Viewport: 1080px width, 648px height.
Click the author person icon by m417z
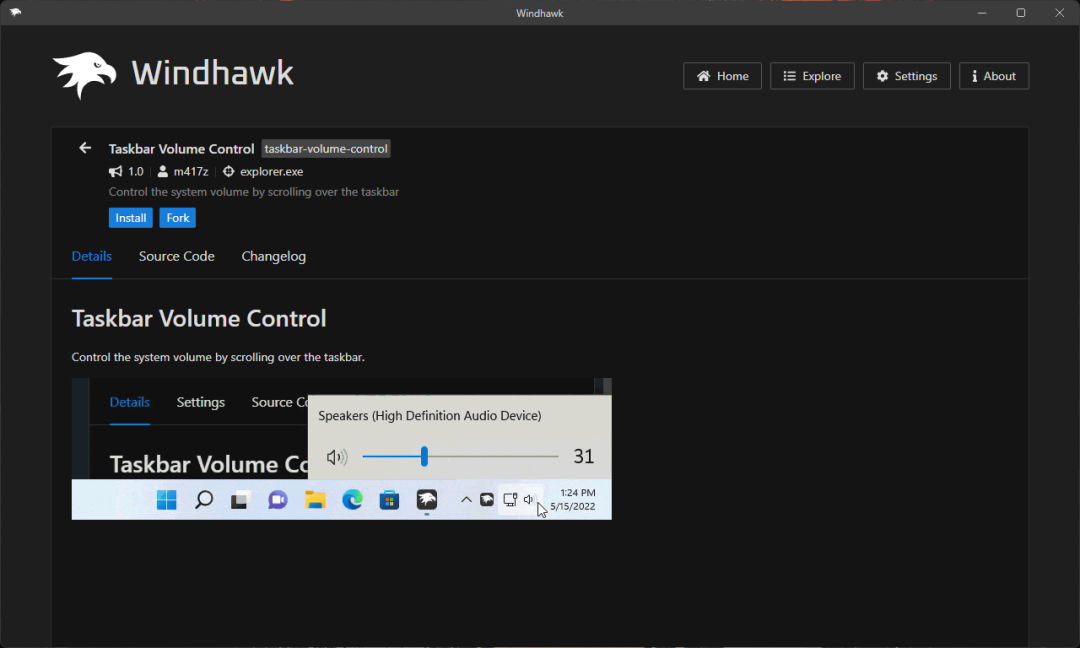click(x=163, y=171)
